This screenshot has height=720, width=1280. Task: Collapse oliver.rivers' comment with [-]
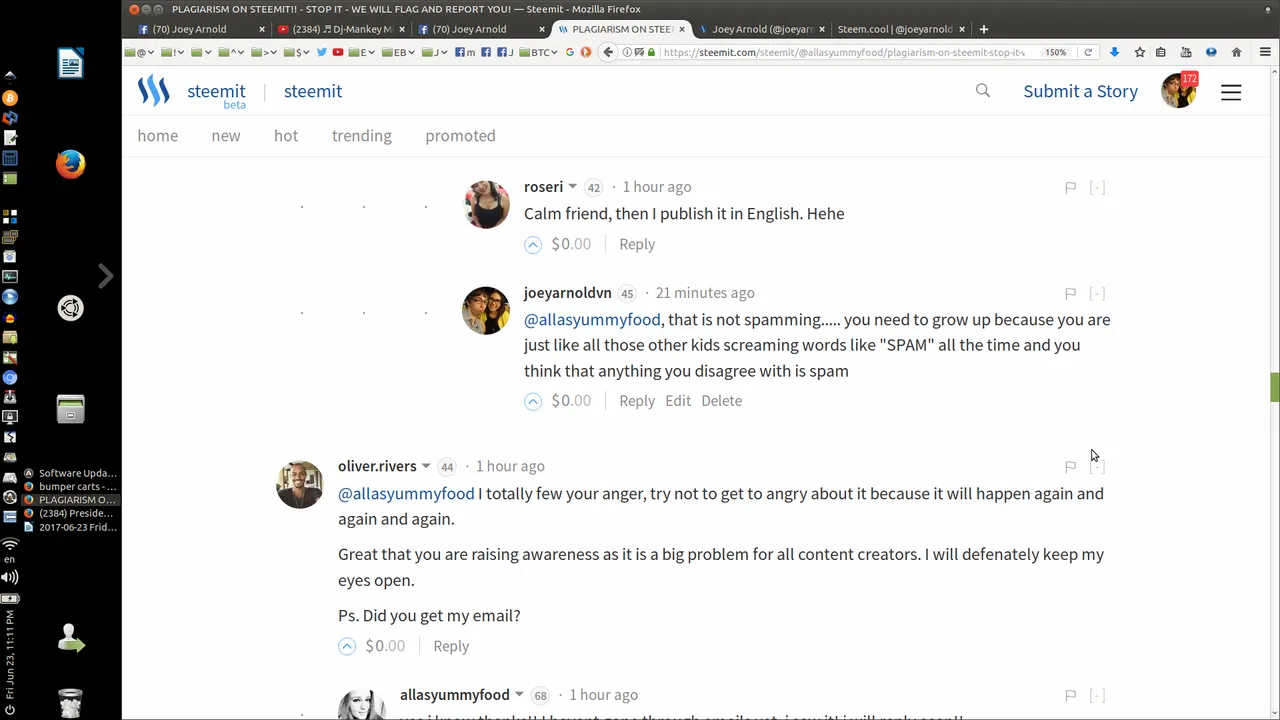[1097, 467]
